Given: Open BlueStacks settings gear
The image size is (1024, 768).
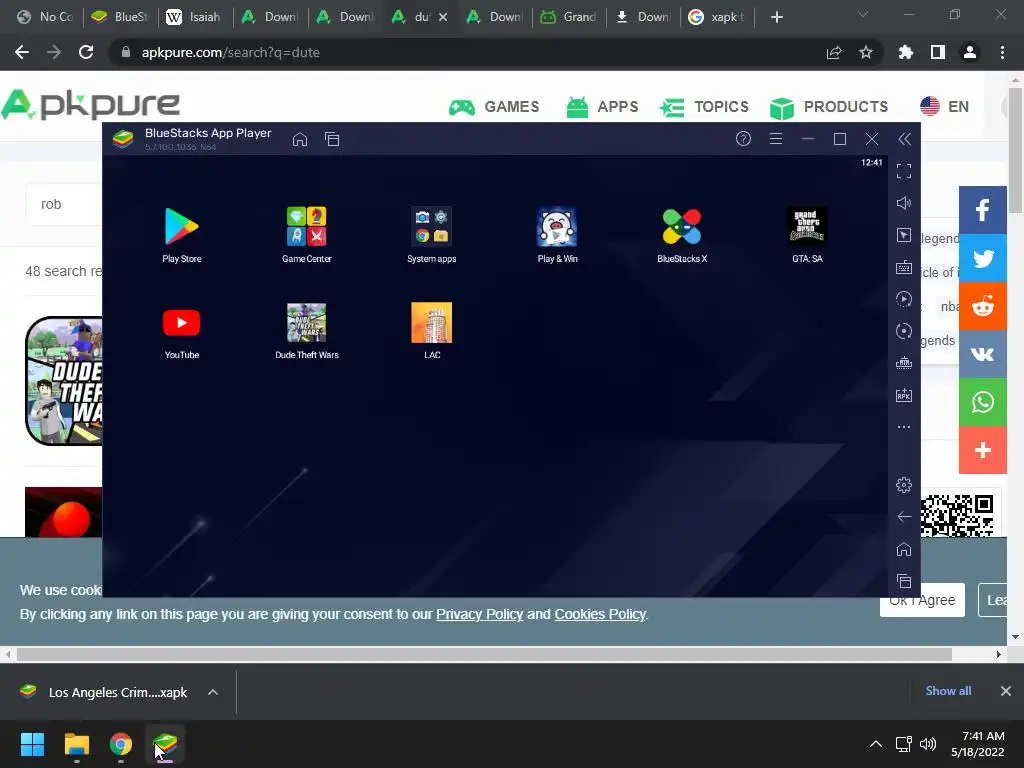Looking at the screenshot, I should tap(904, 485).
